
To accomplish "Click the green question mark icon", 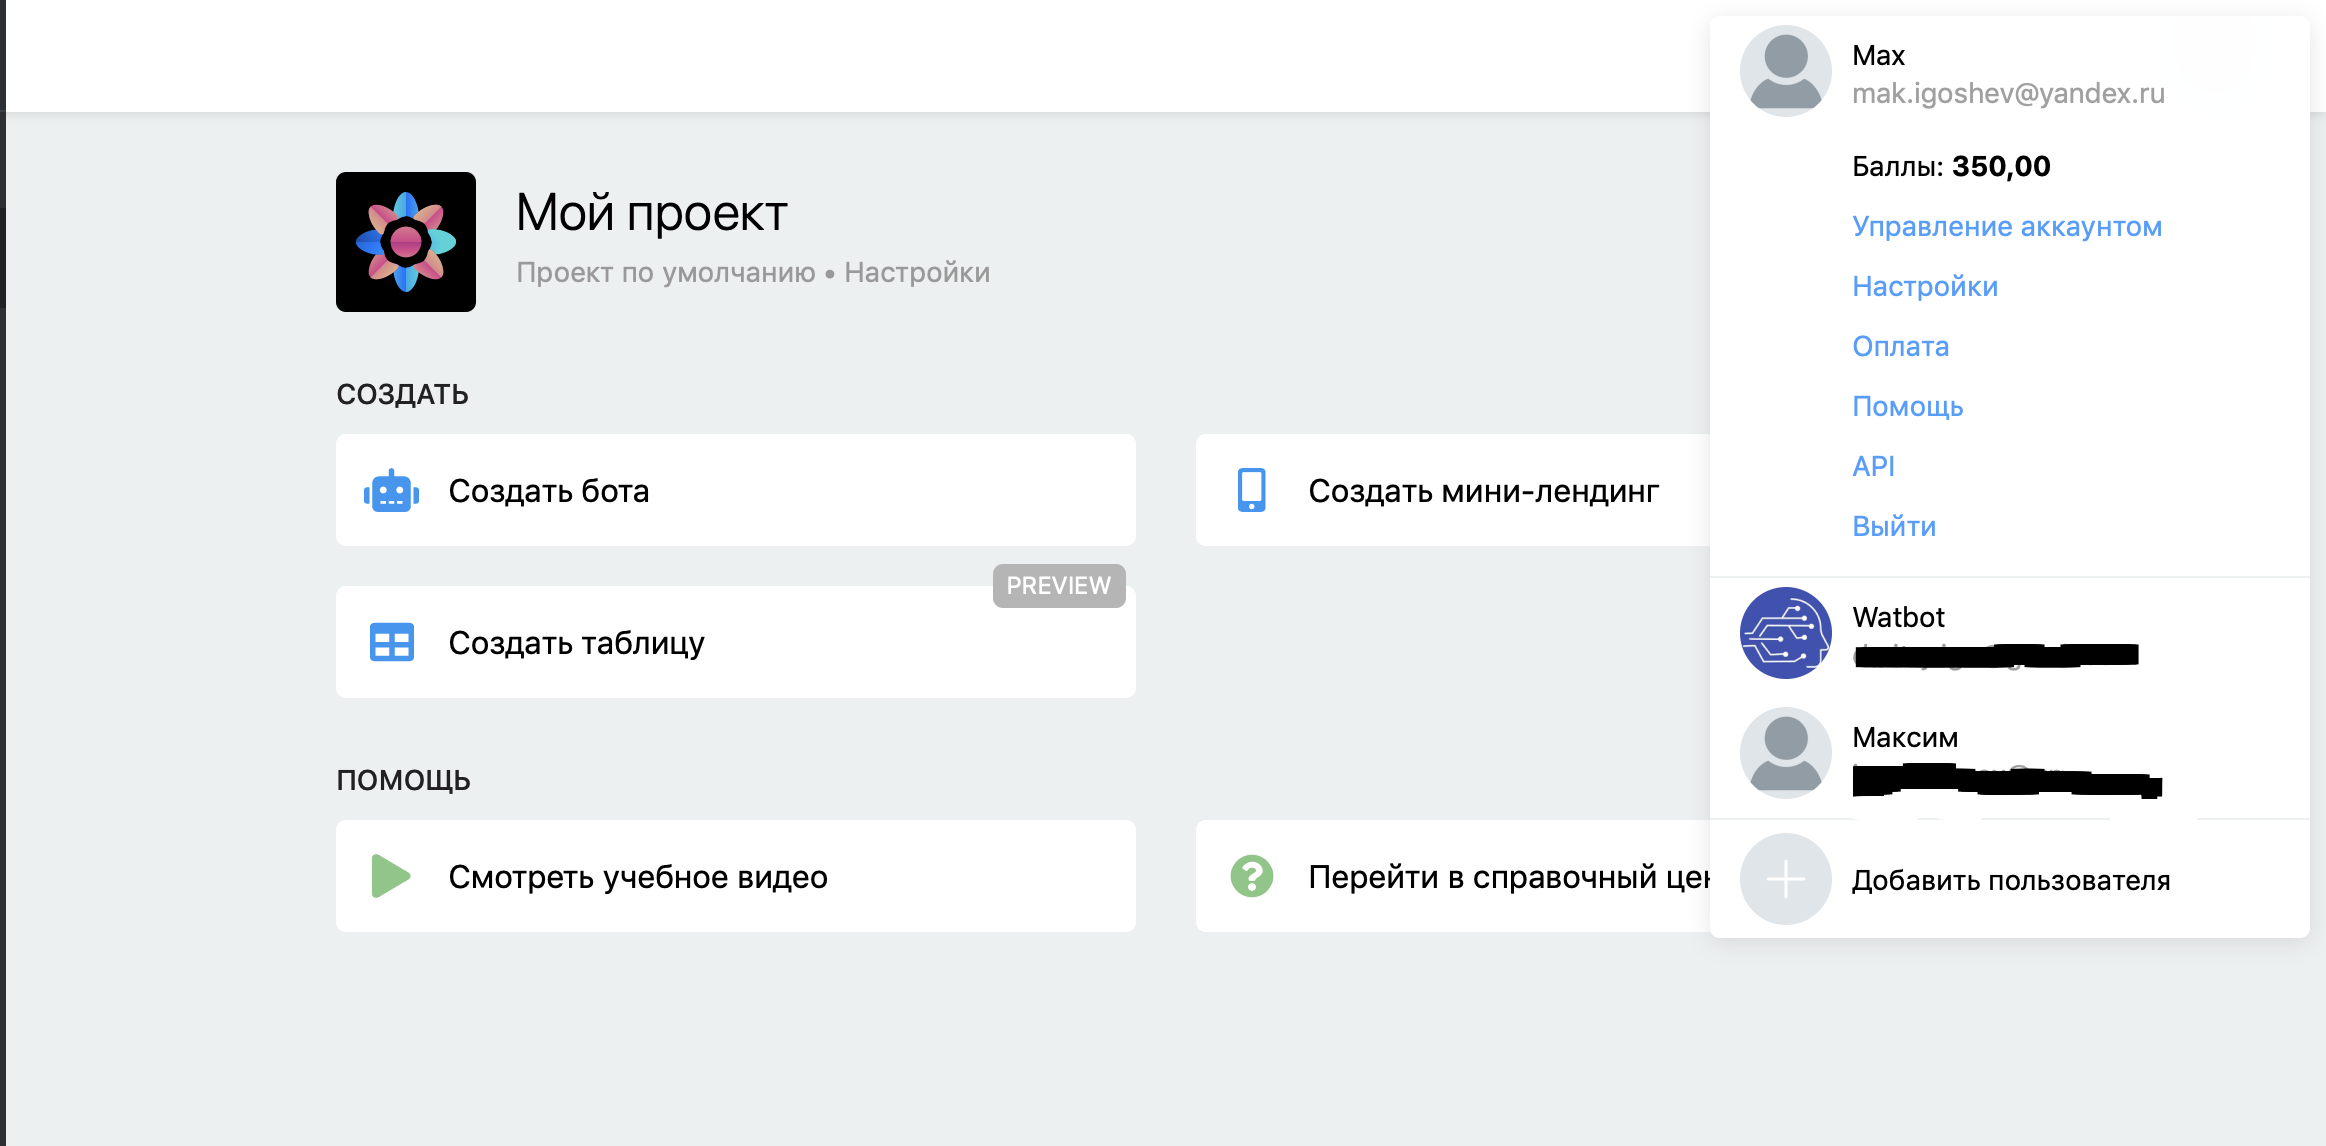I will tap(1251, 876).
